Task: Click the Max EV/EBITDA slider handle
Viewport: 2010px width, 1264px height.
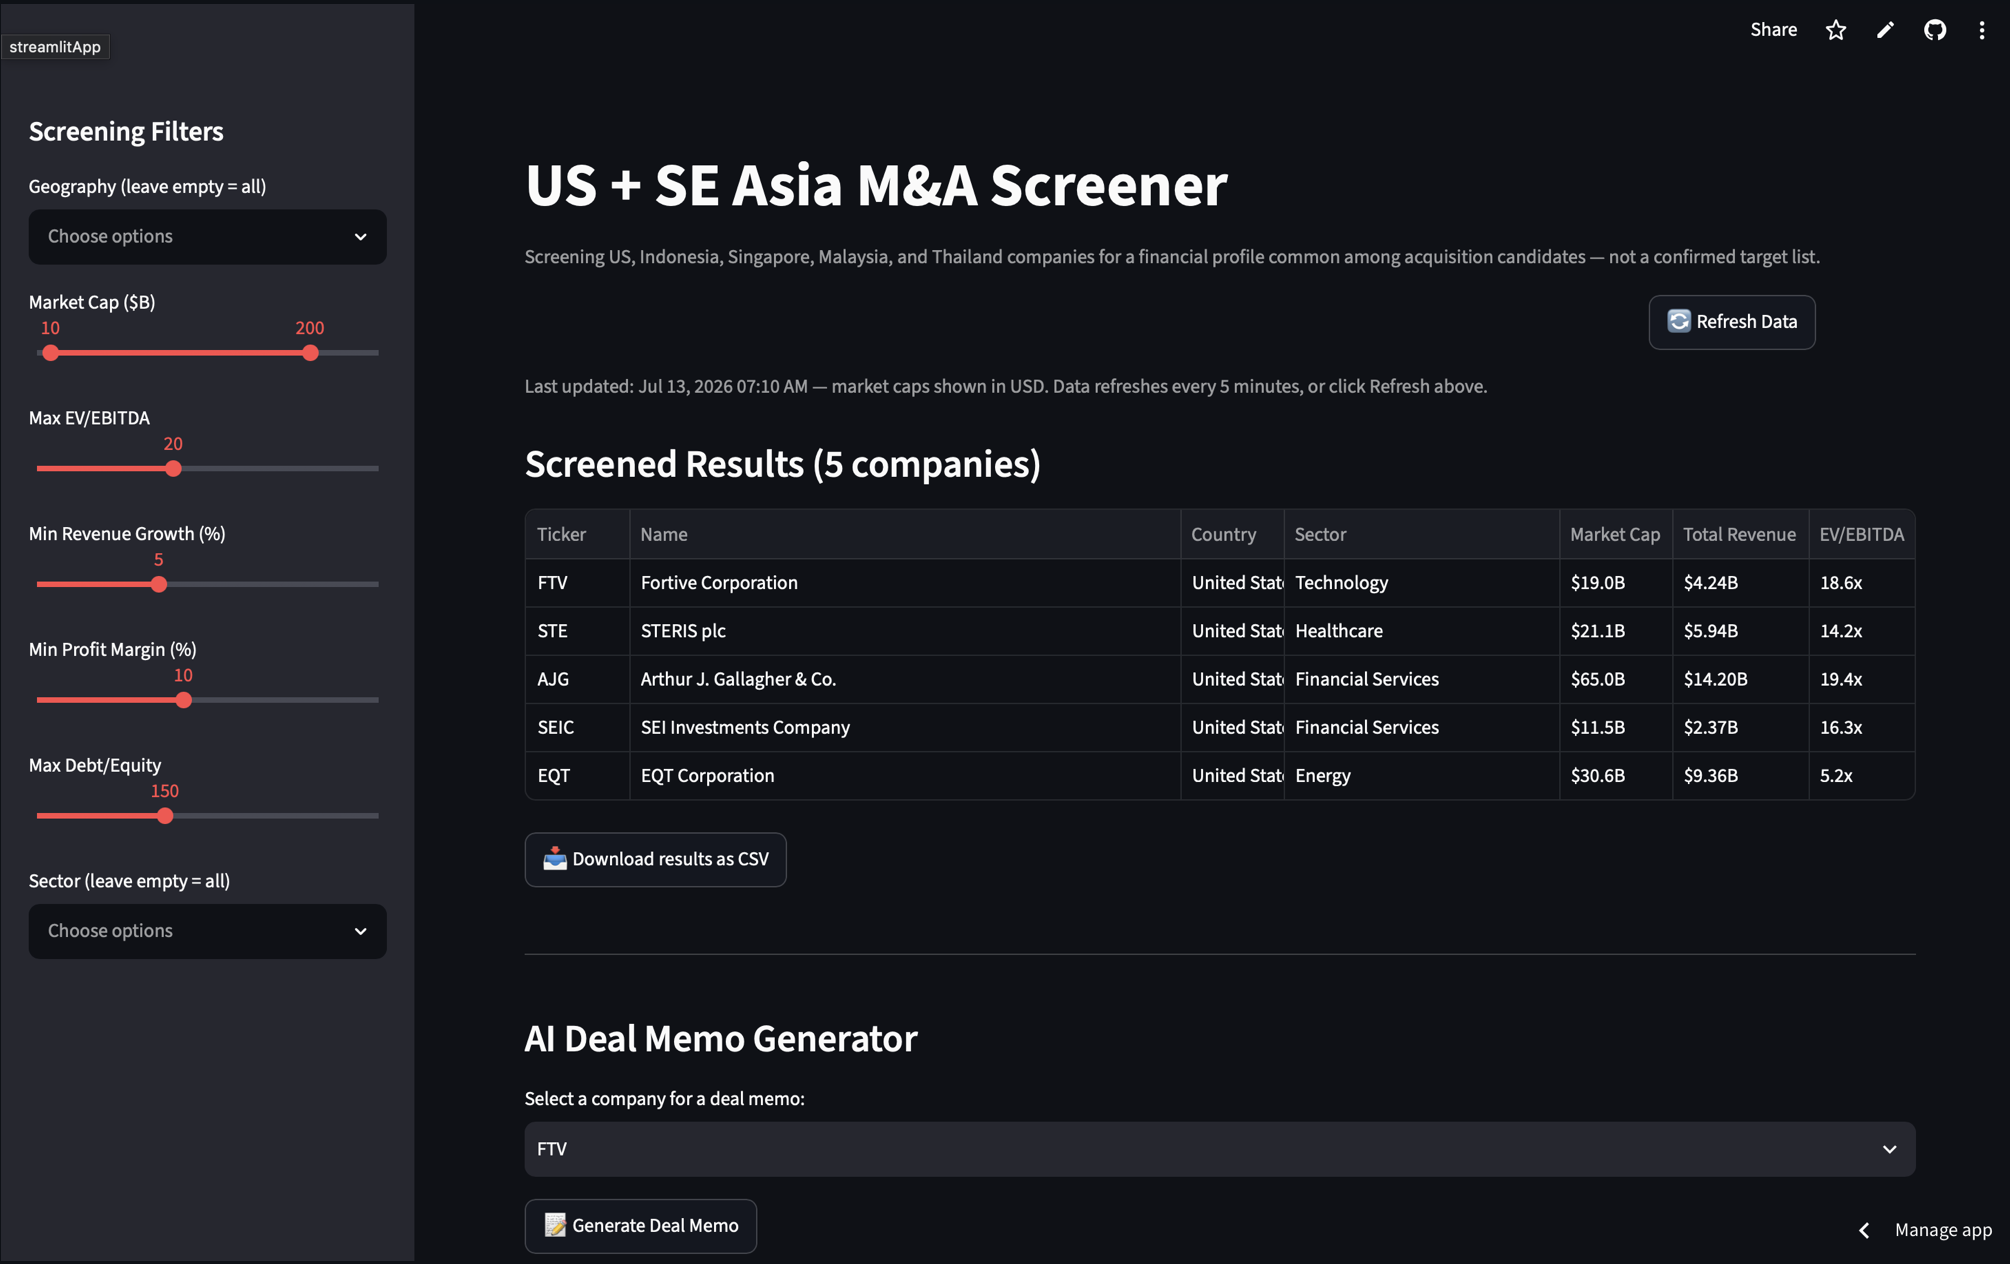Action: pyautogui.click(x=173, y=469)
